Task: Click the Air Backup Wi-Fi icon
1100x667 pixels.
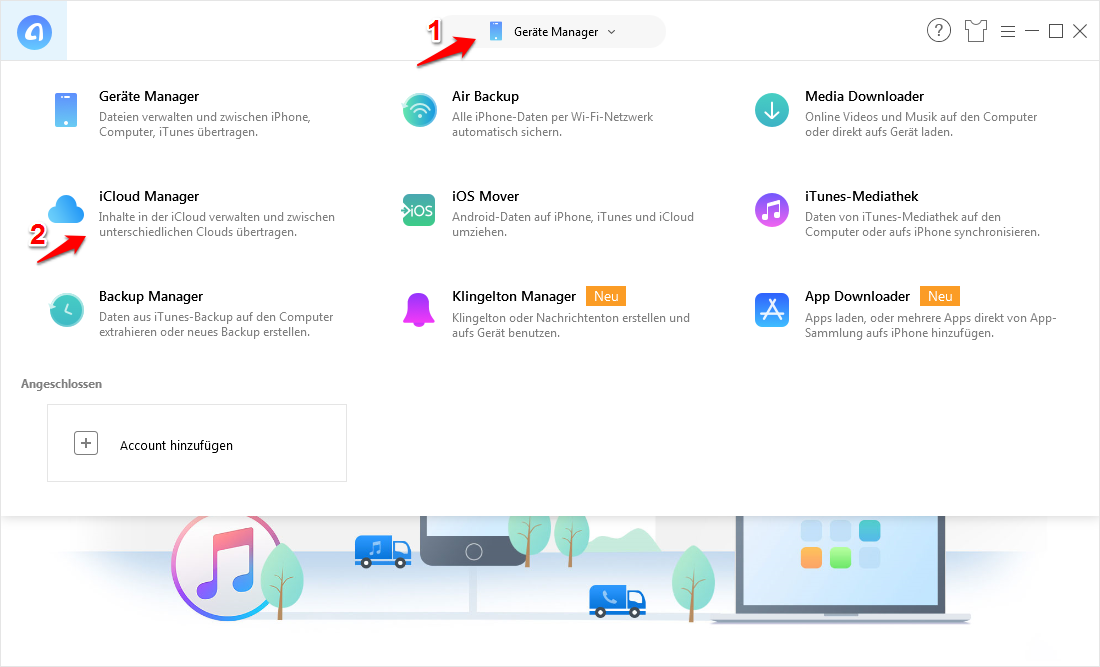Action: tap(420, 110)
